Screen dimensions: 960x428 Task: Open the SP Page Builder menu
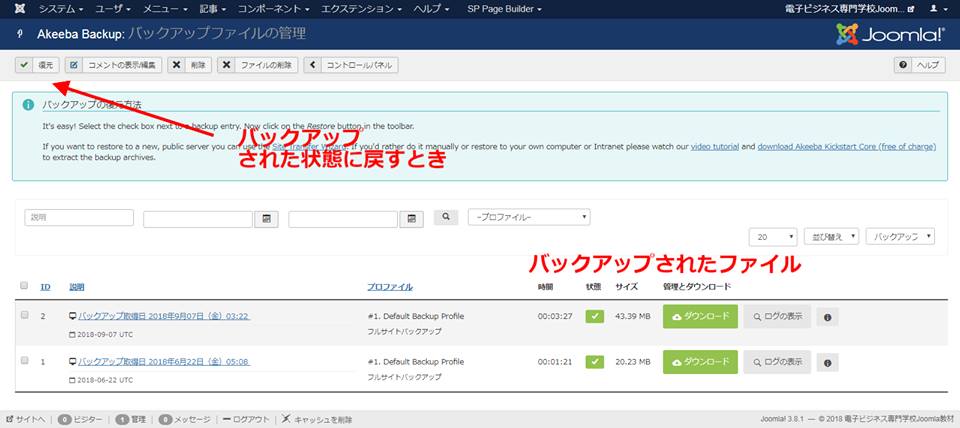(x=504, y=9)
